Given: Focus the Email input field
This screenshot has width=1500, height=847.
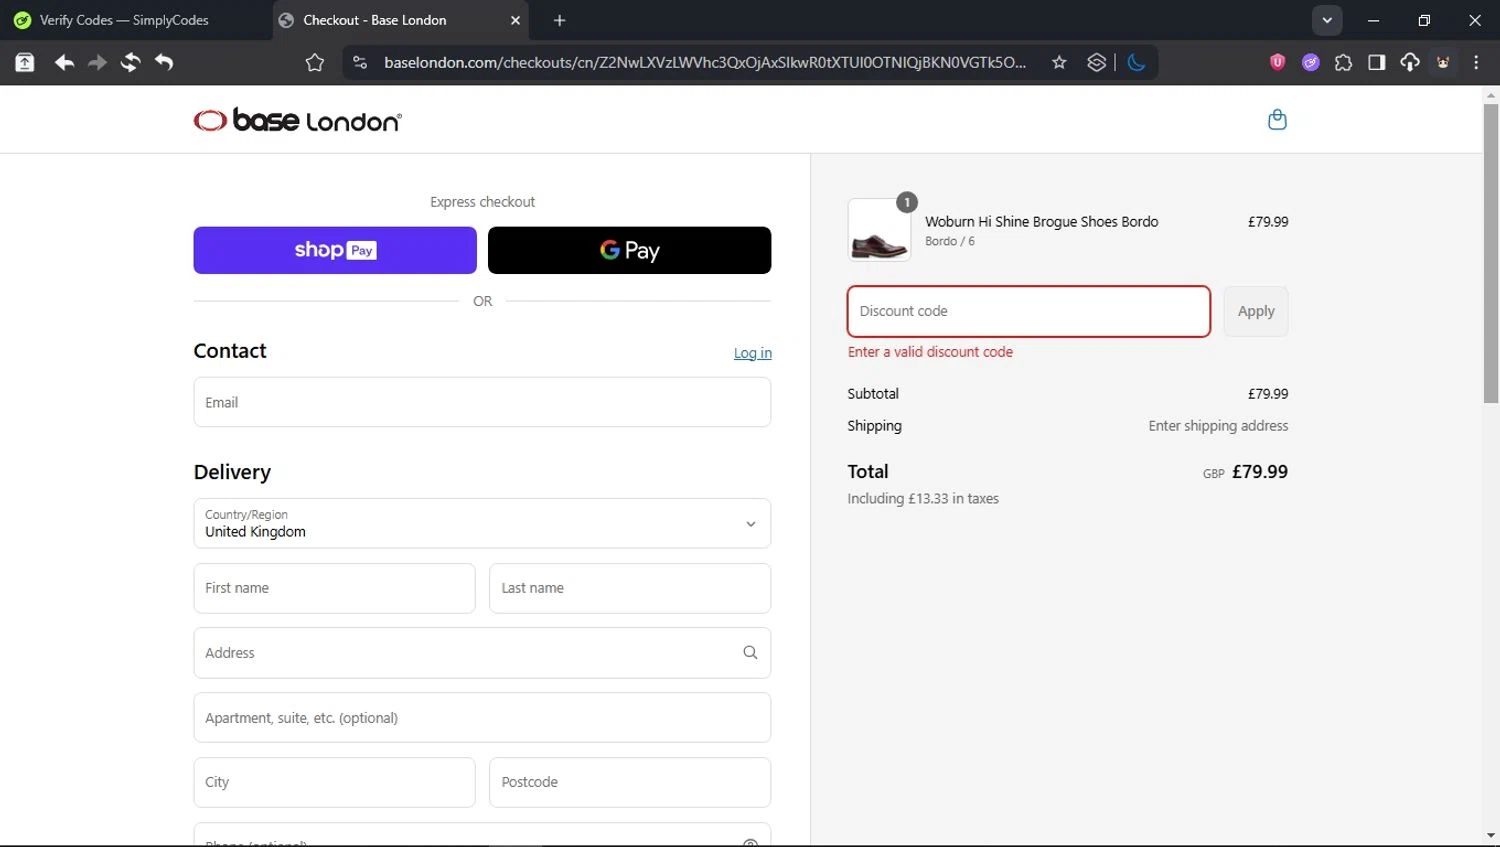Looking at the screenshot, I should pos(482,402).
